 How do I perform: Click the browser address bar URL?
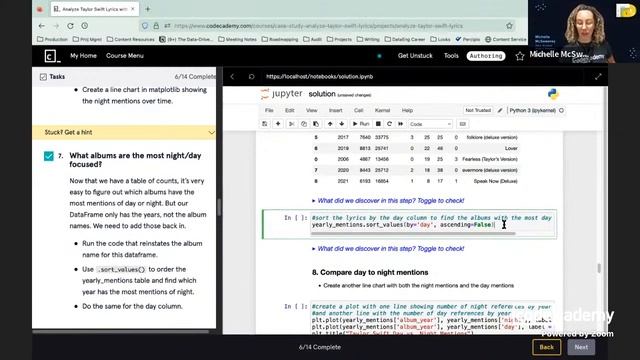tap(318, 26)
